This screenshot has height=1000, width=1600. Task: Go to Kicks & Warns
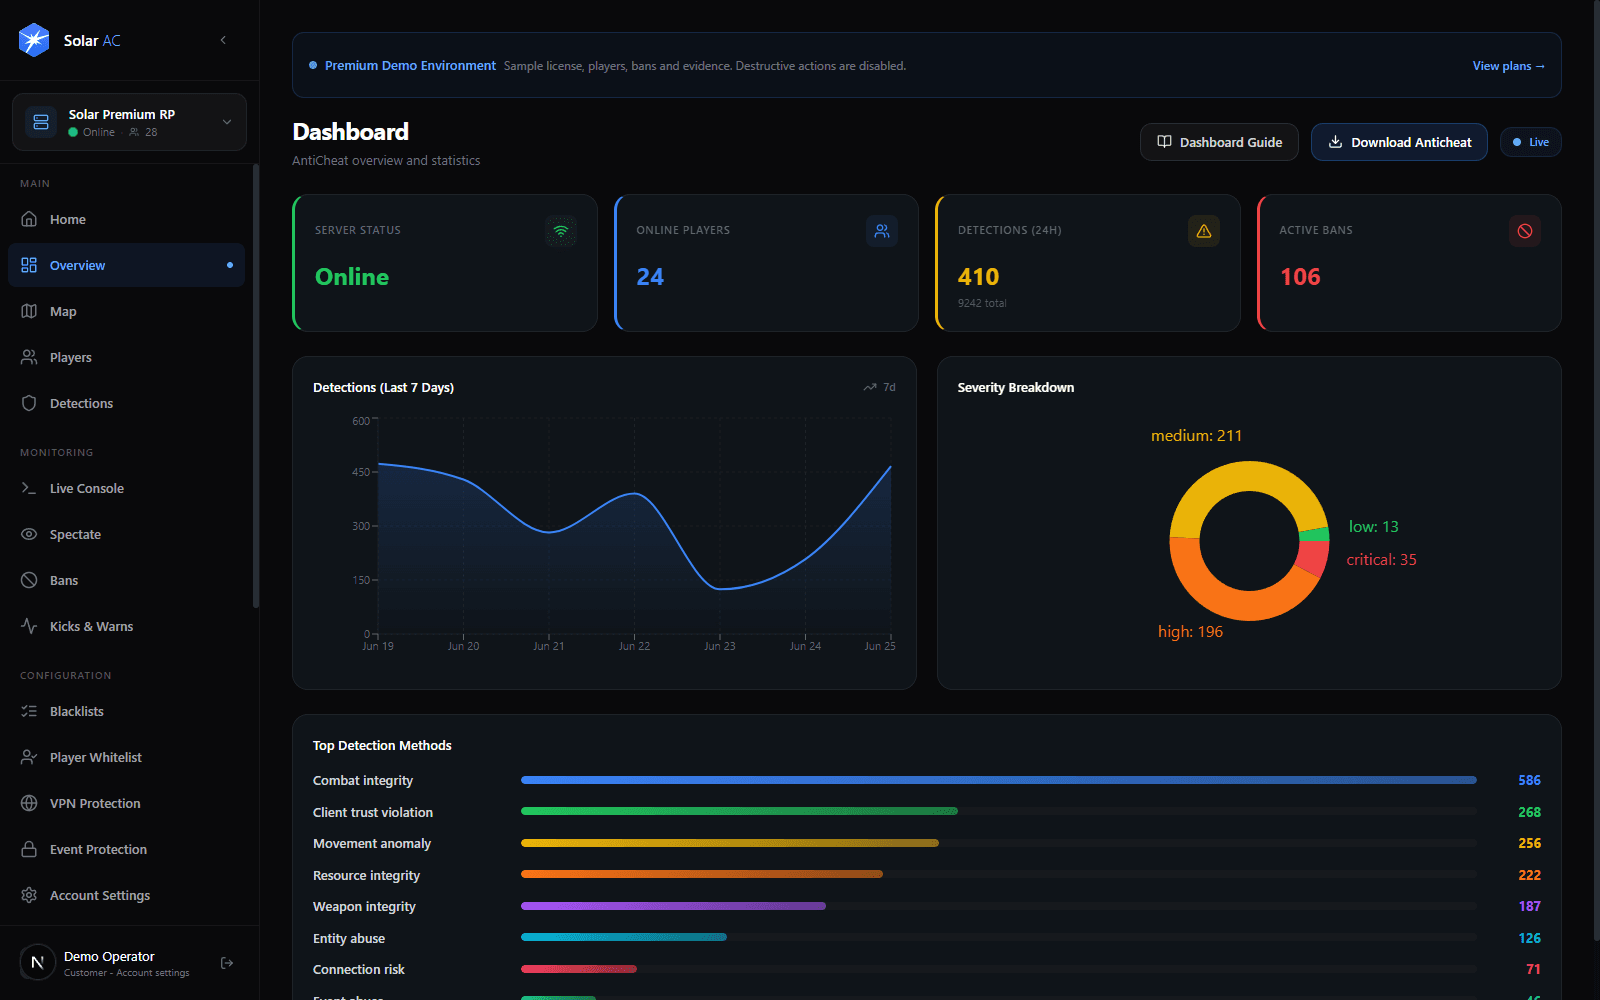coord(126,626)
